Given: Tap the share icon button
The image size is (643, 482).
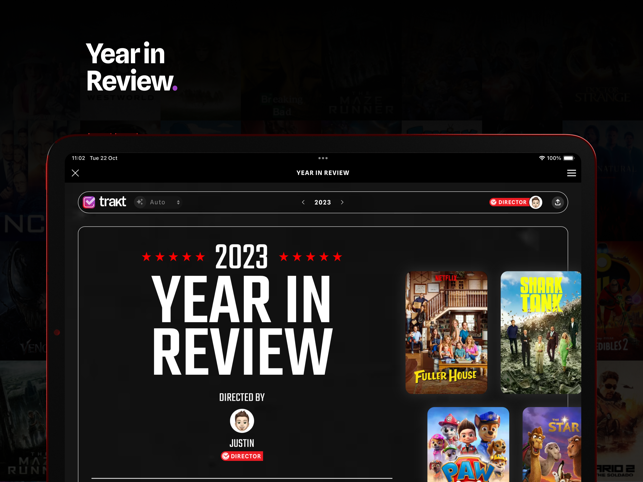Looking at the screenshot, I should click(x=557, y=202).
